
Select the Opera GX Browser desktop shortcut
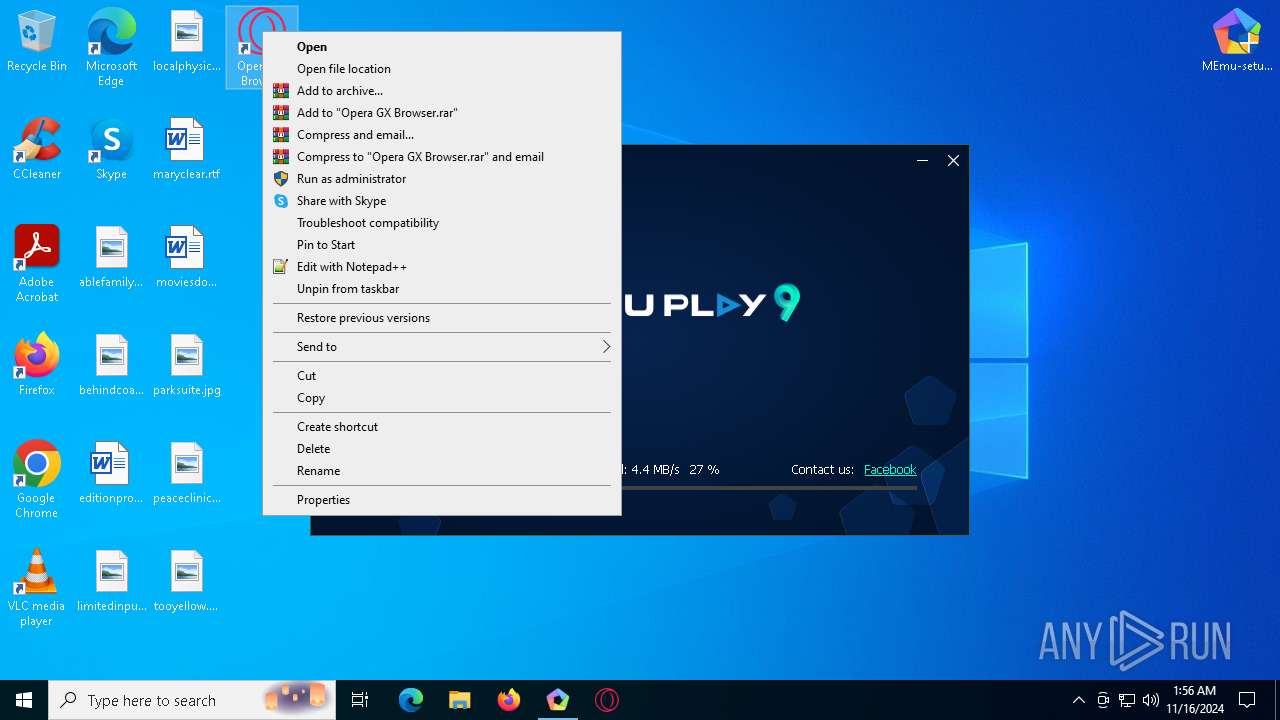click(261, 47)
